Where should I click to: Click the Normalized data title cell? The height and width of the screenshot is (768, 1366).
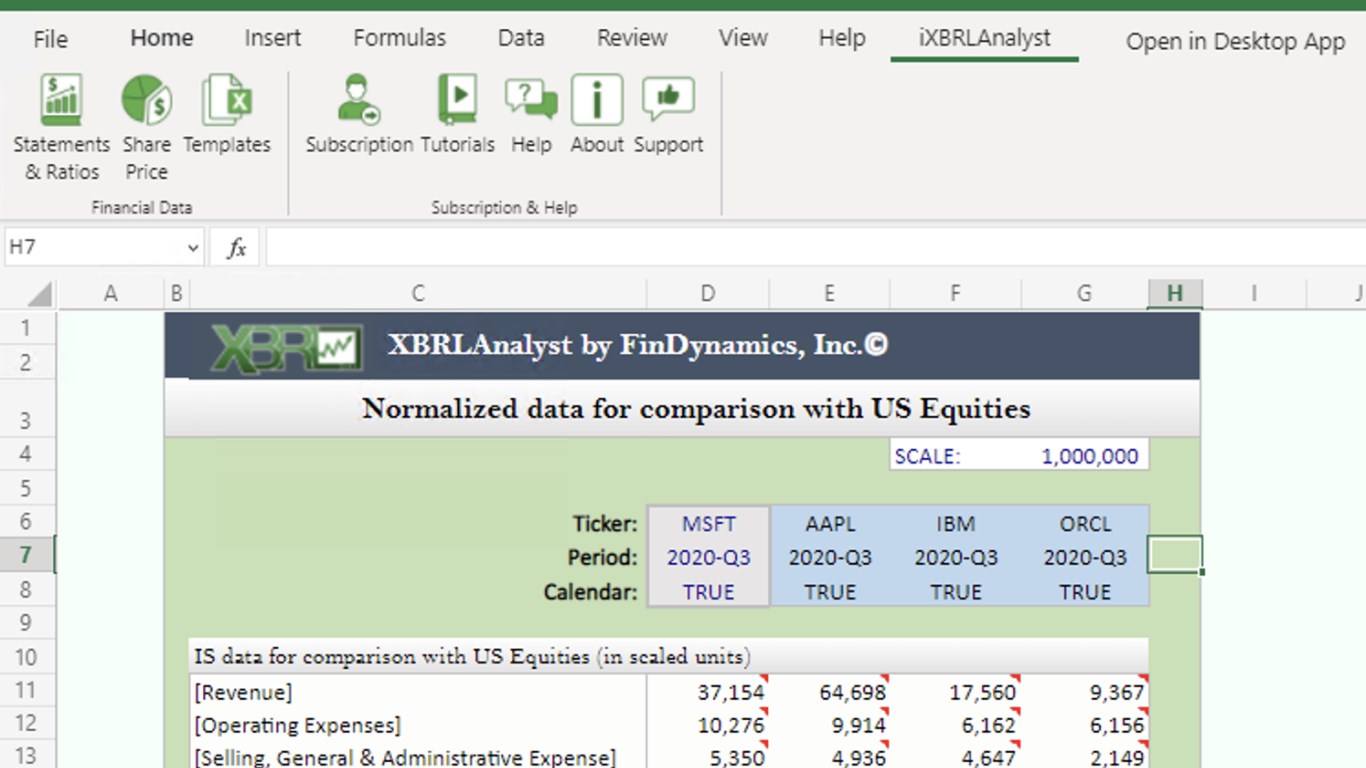click(682, 408)
